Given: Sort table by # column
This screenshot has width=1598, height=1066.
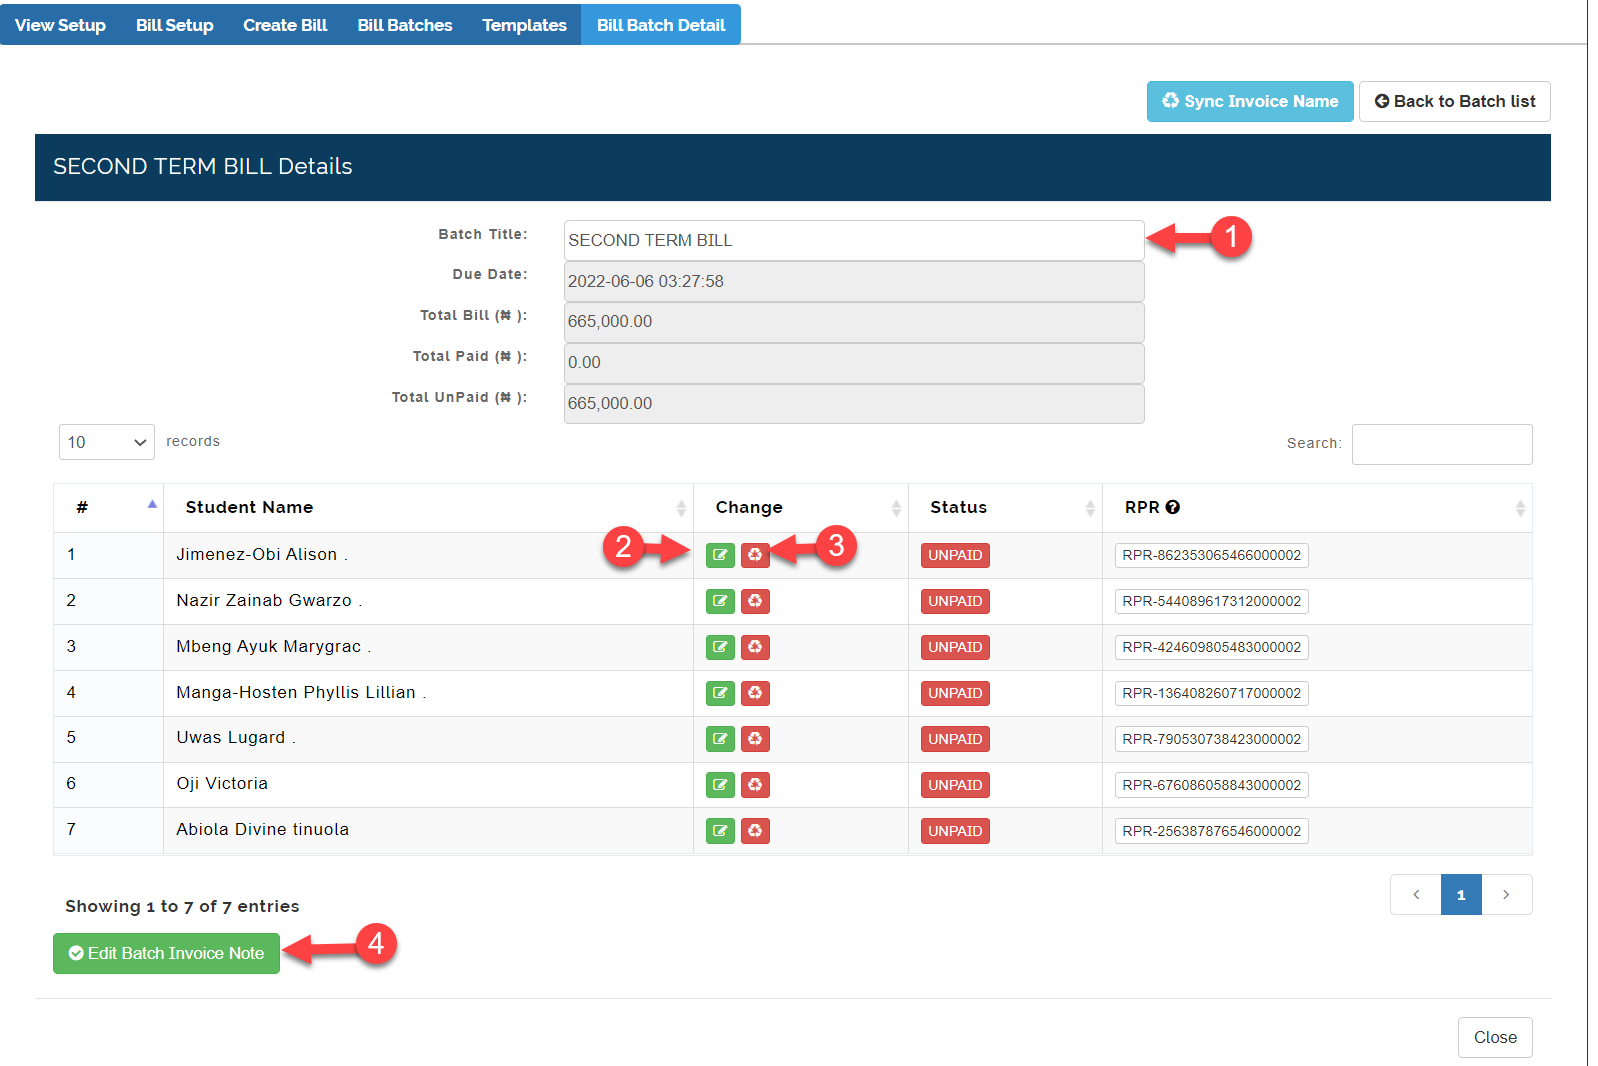Looking at the screenshot, I should click(x=108, y=508).
